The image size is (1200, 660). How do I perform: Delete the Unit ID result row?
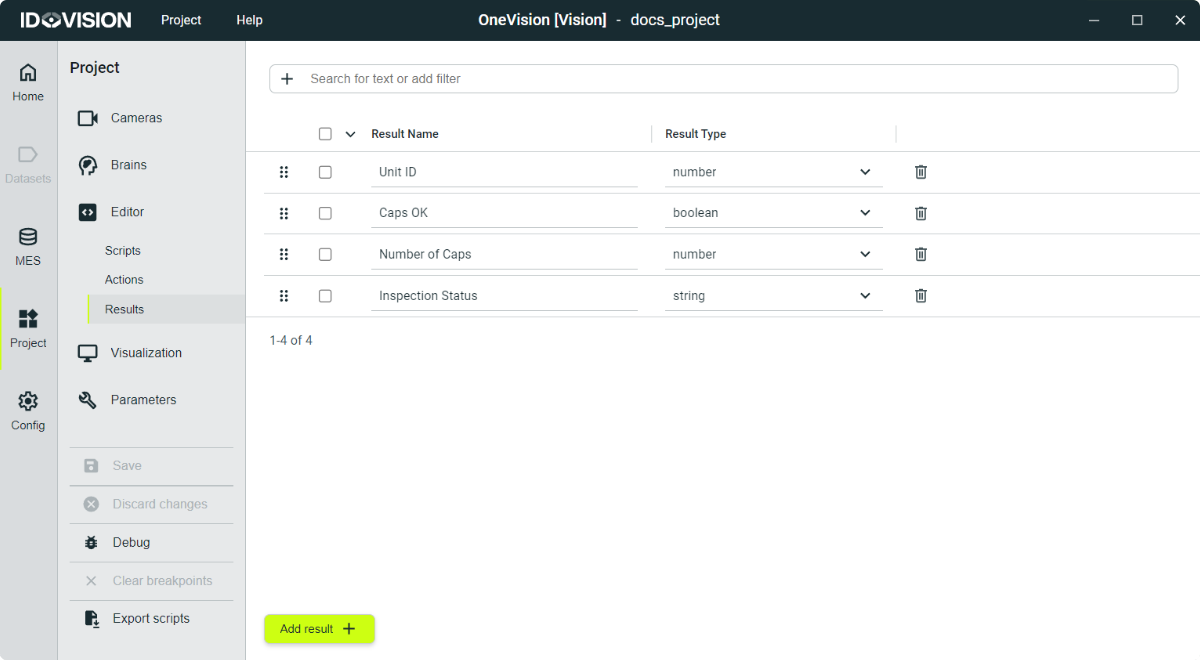pyautogui.click(x=921, y=172)
